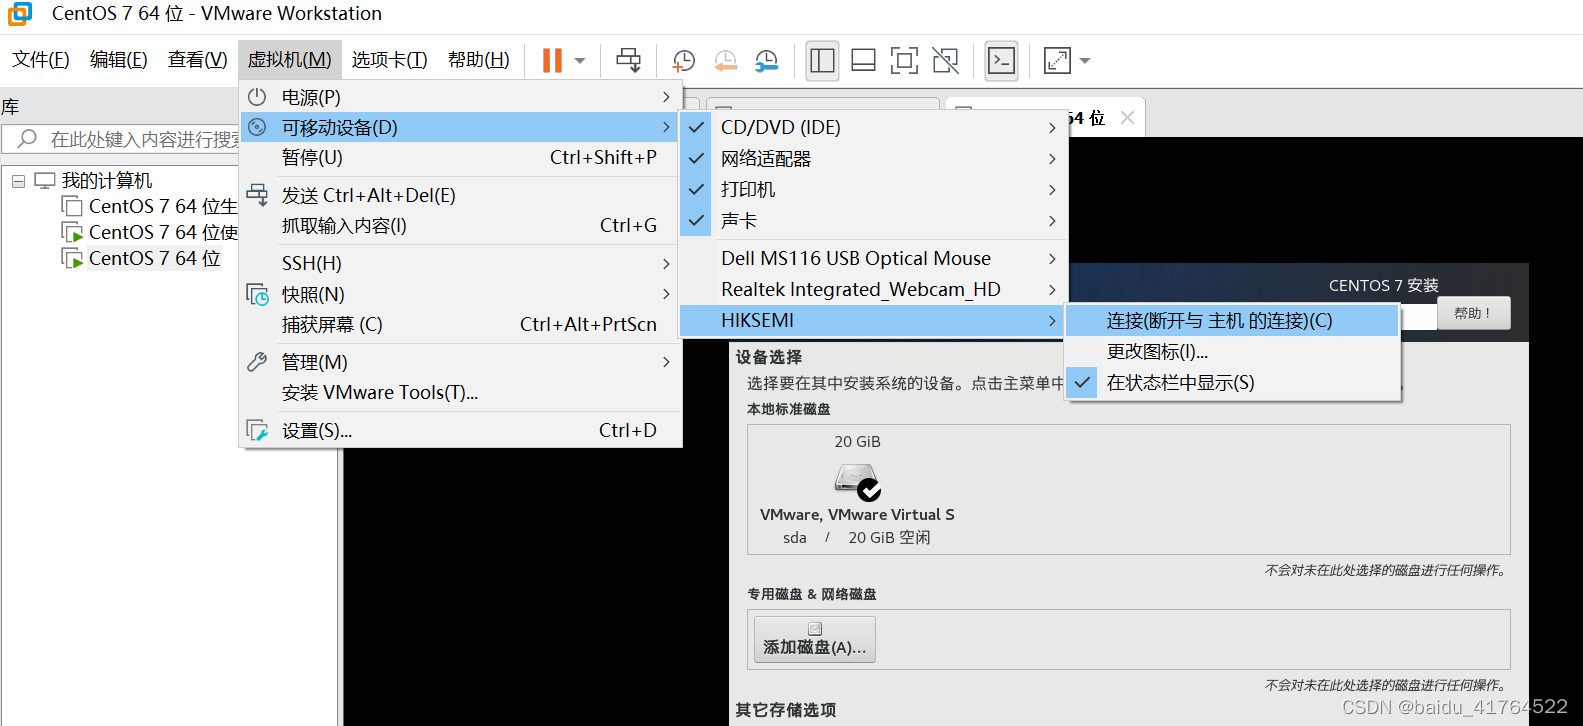
Task: Click the settings icon beside 设置(S)...
Action: tap(257, 430)
